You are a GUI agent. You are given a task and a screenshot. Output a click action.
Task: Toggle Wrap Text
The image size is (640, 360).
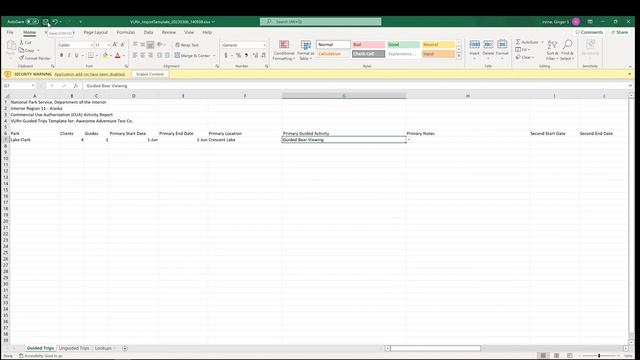(x=187, y=45)
